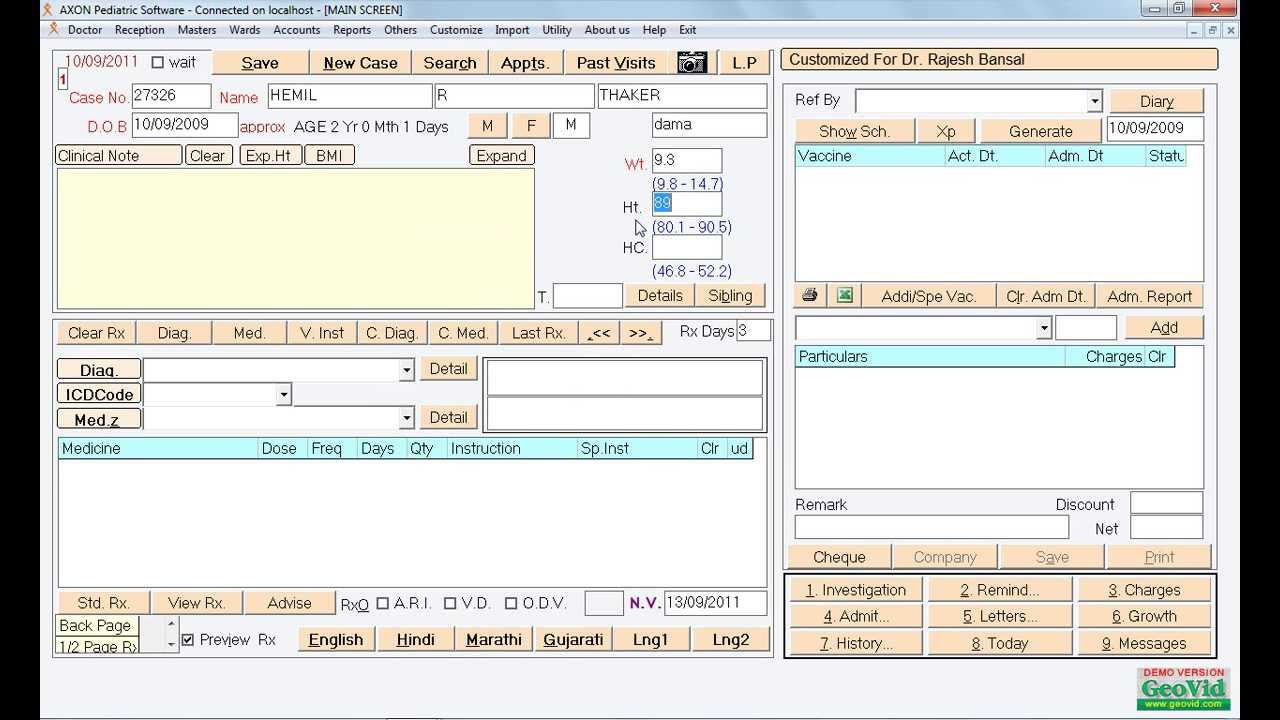Expand the Med.z combo box arrow

tap(406, 418)
